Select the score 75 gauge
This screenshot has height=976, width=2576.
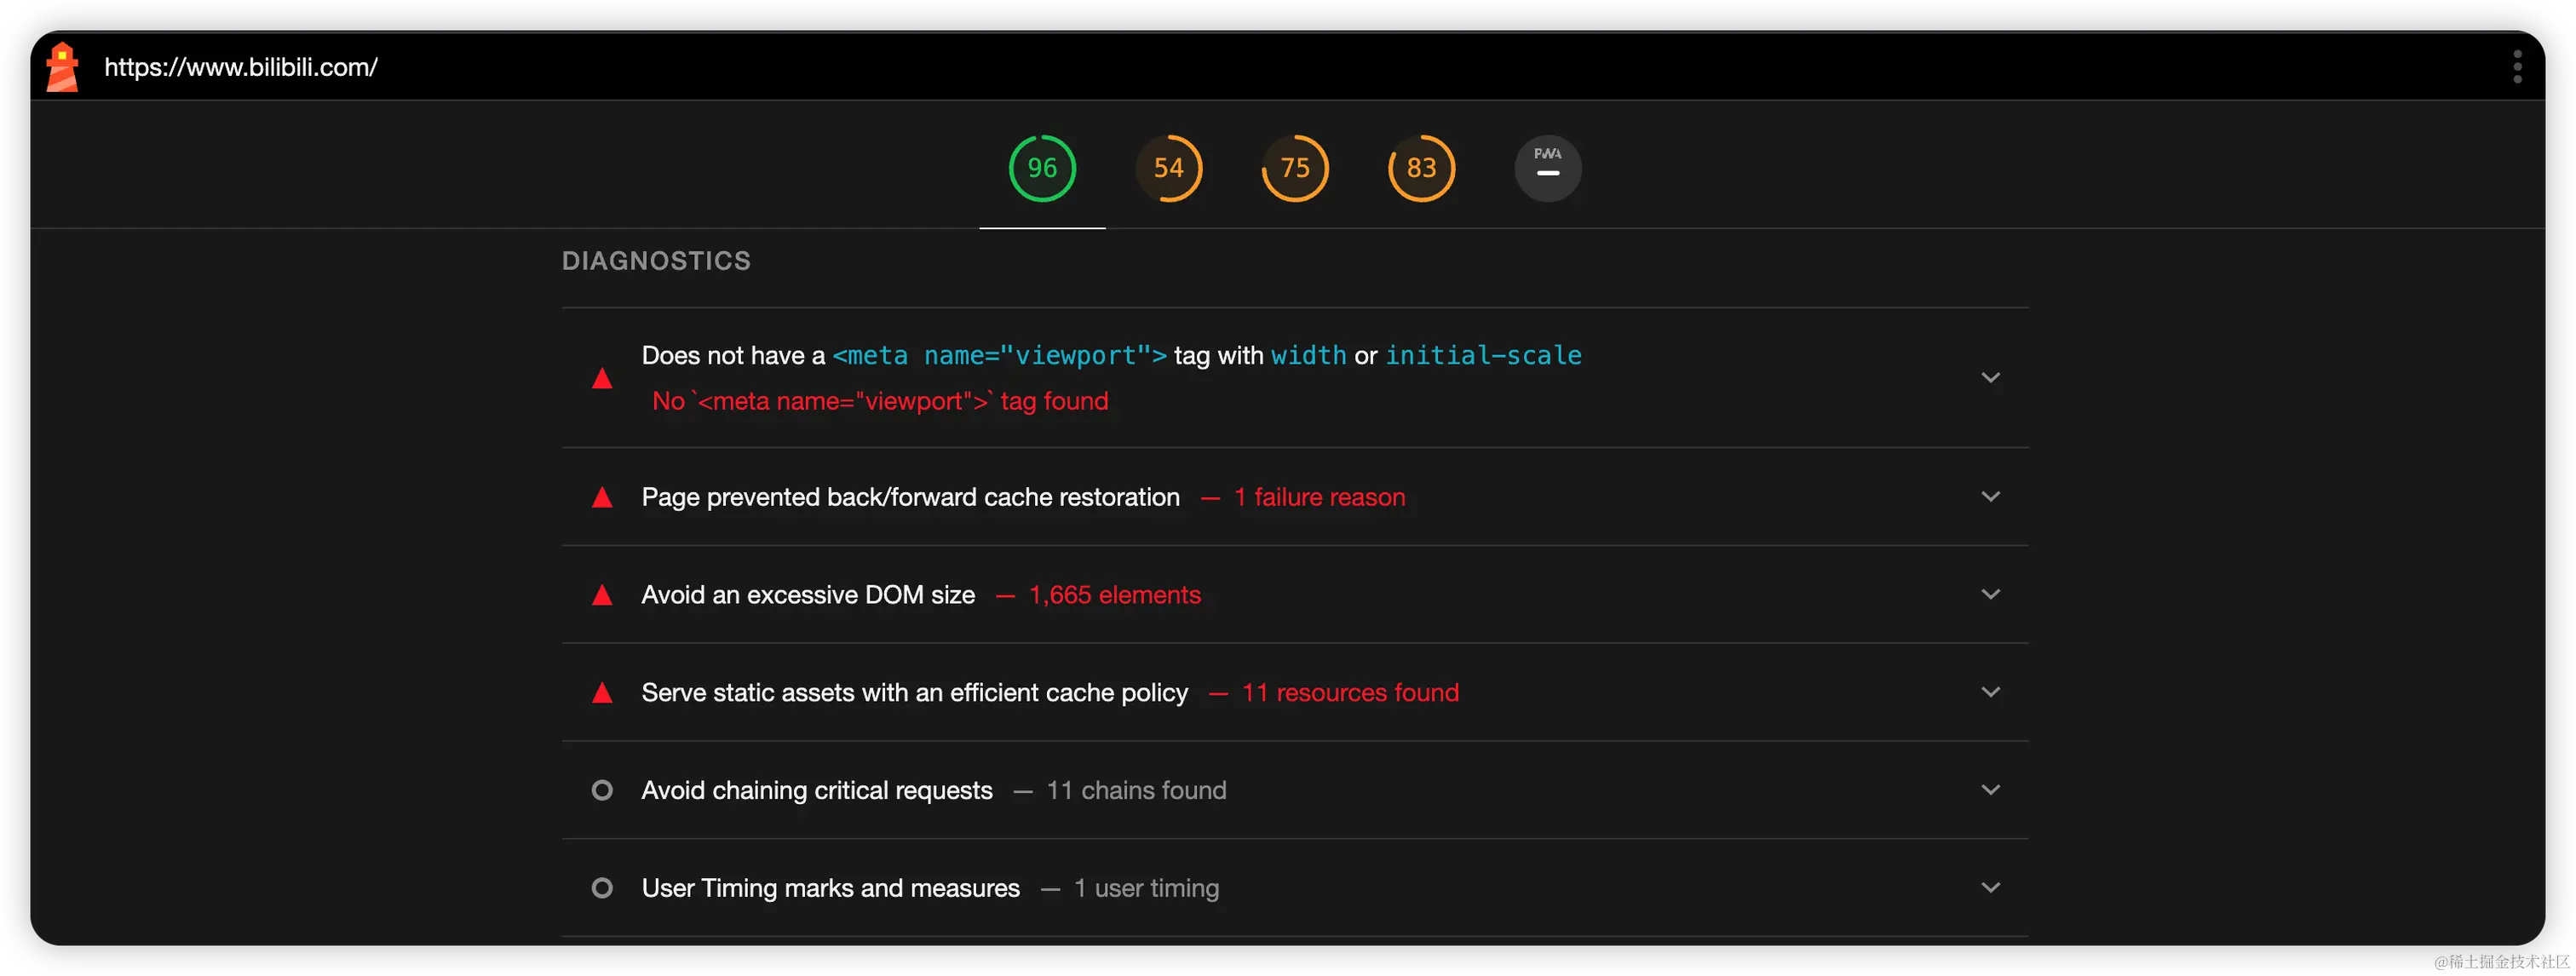click(1294, 168)
